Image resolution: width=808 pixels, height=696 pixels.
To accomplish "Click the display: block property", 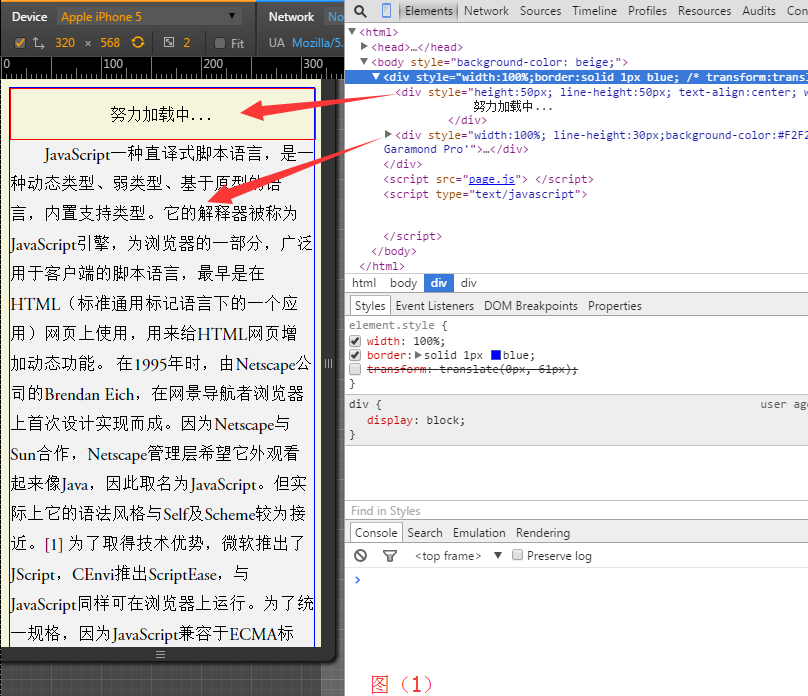I will [415, 420].
